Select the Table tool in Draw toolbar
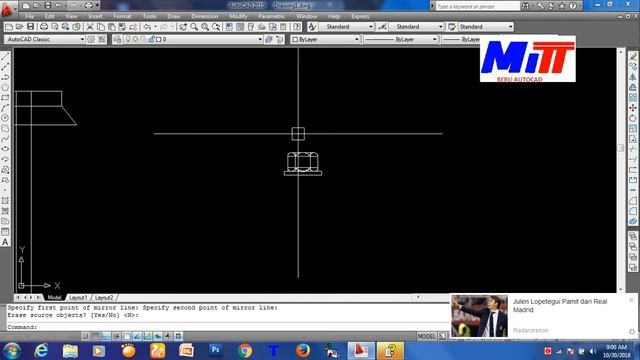This screenshot has width=640, height=360. [x=5, y=232]
